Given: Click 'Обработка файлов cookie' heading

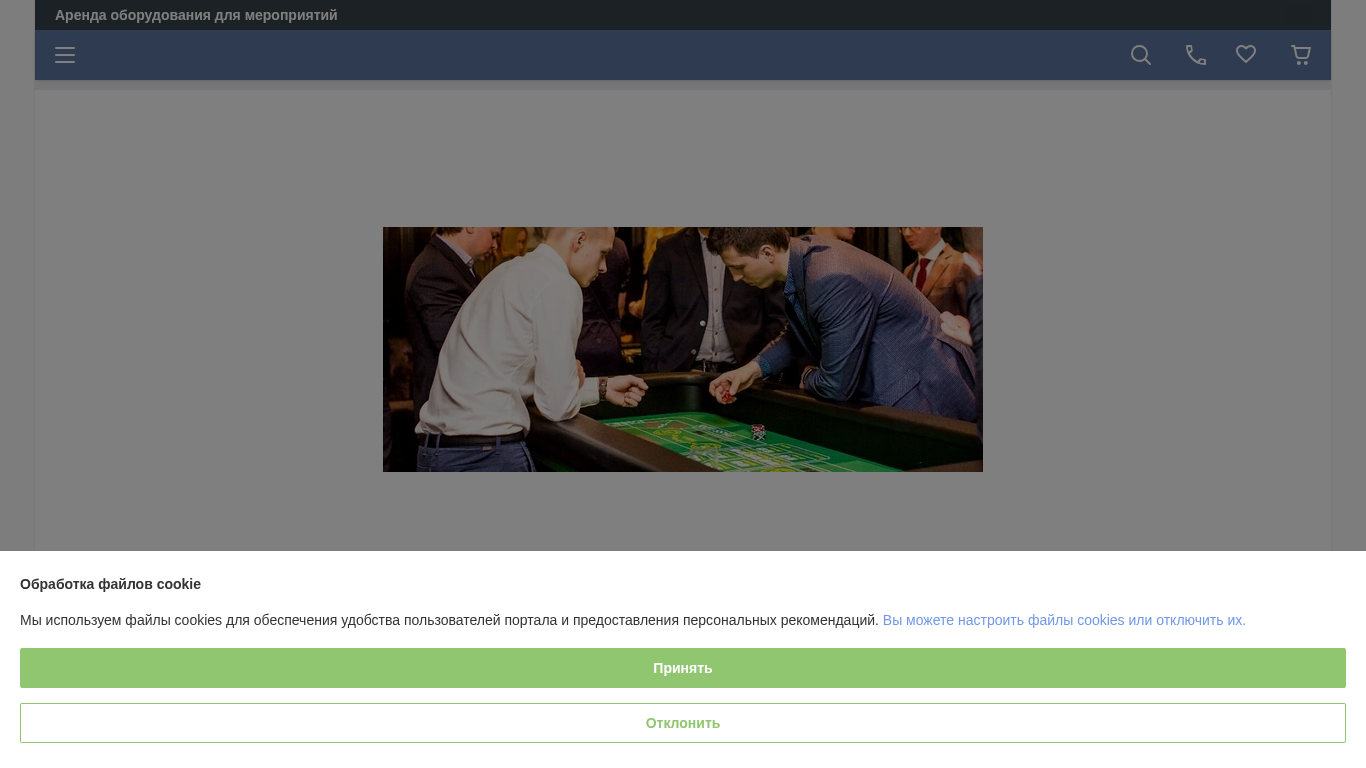Looking at the screenshot, I should click(110, 584).
